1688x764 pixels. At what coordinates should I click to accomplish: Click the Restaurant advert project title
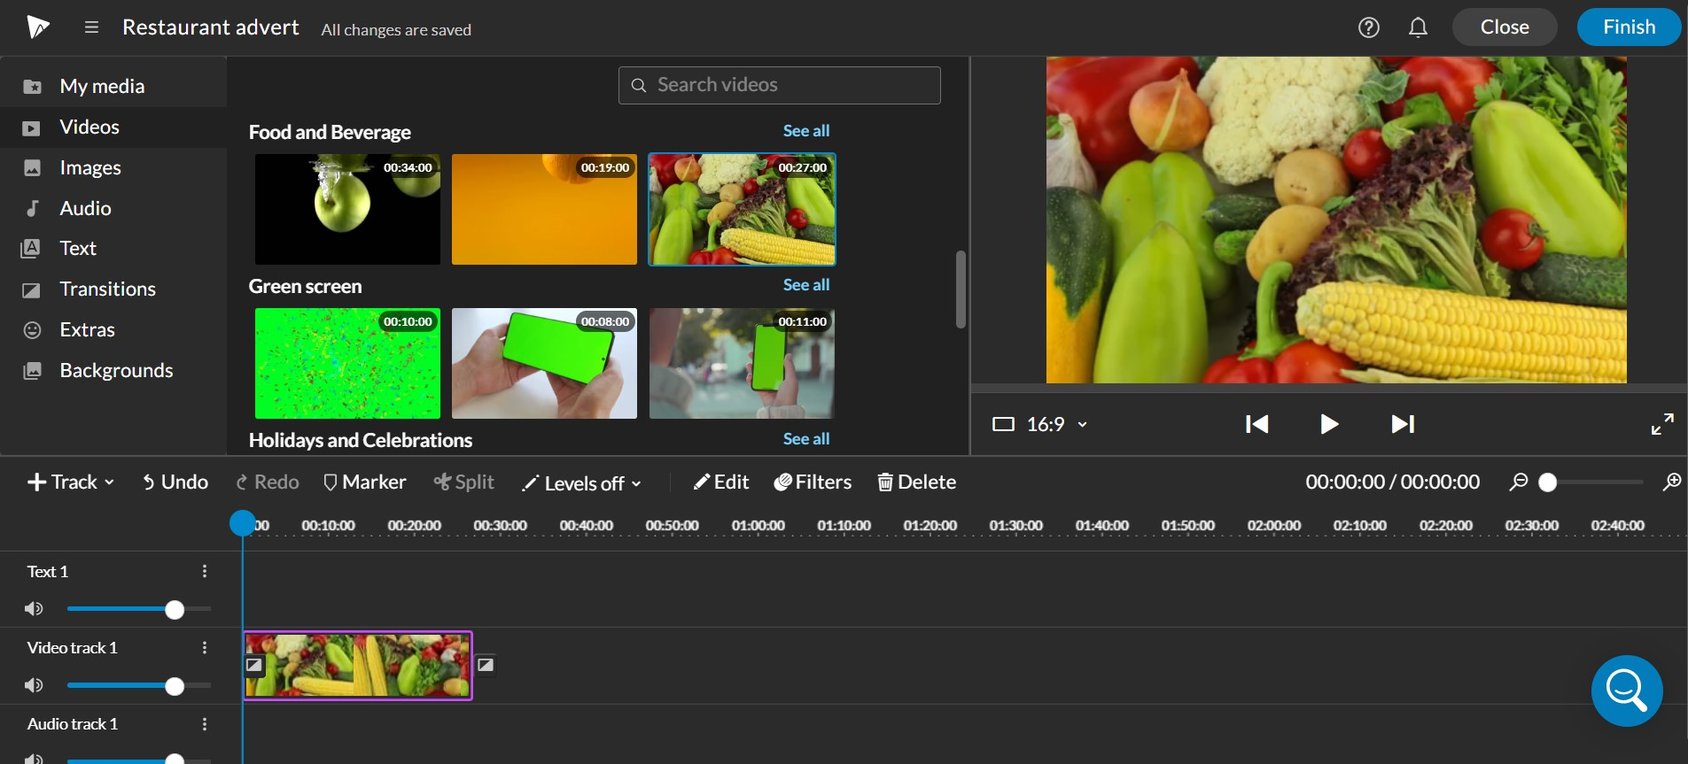pos(210,27)
